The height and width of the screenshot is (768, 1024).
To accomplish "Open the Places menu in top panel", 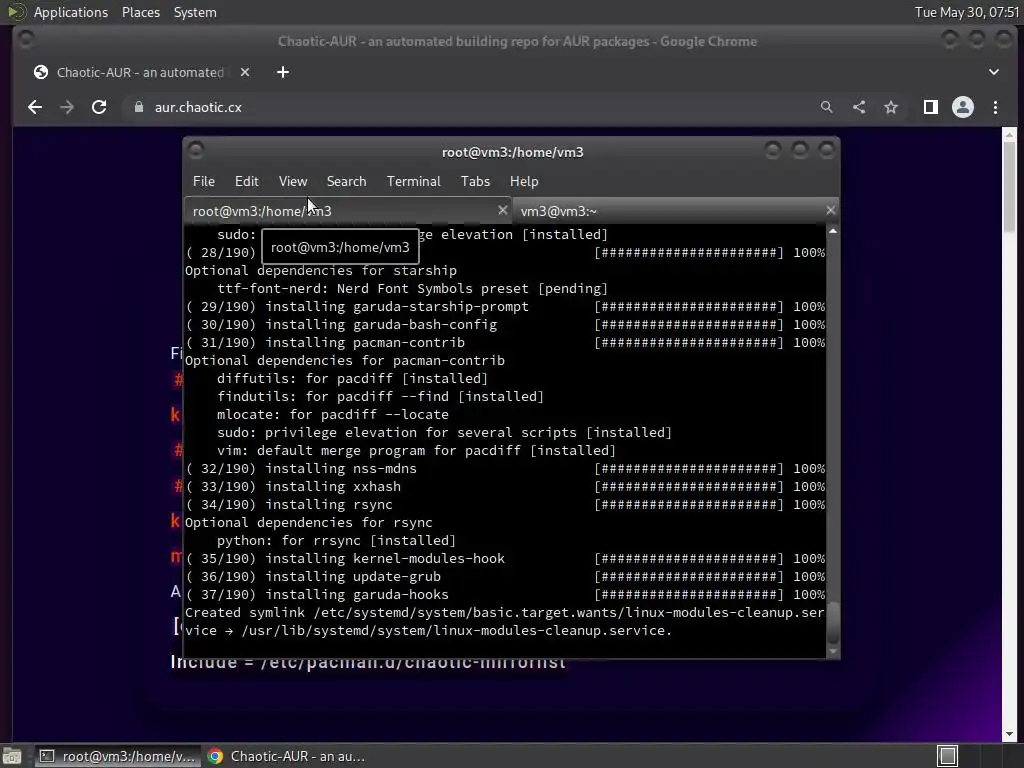I will tap(140, 12).
